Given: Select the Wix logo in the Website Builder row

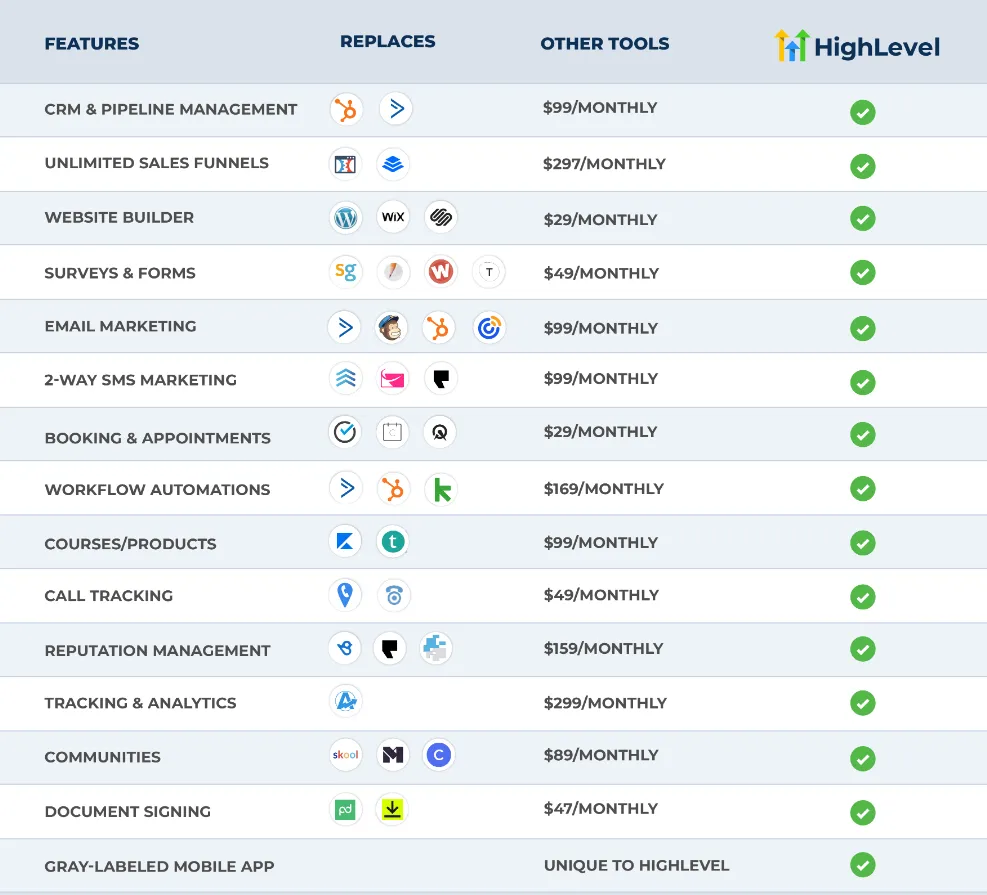Looking at the screenshot, I should 393,217.
